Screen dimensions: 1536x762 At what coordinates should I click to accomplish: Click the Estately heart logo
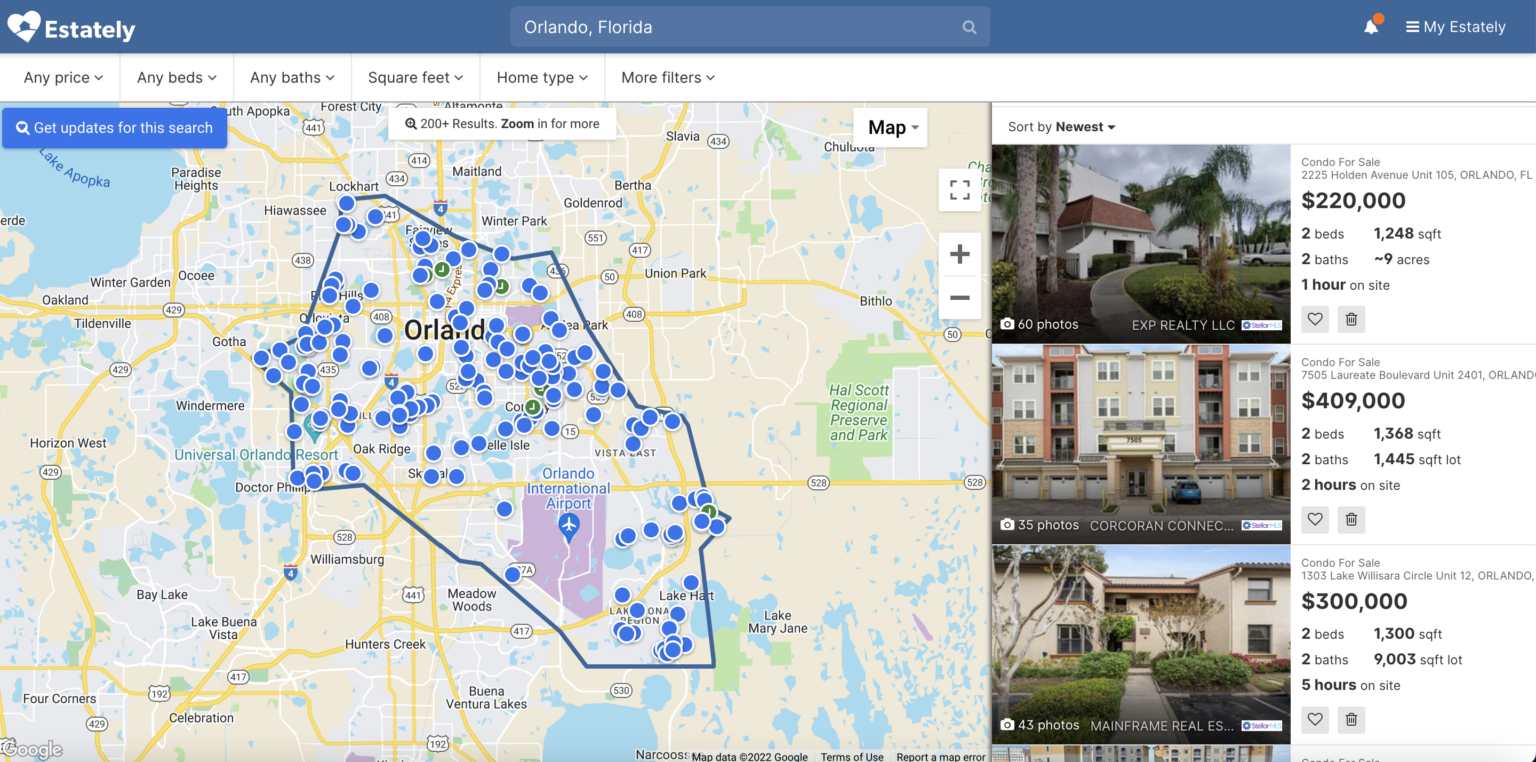pyautogui.click(x=25, y=27)
